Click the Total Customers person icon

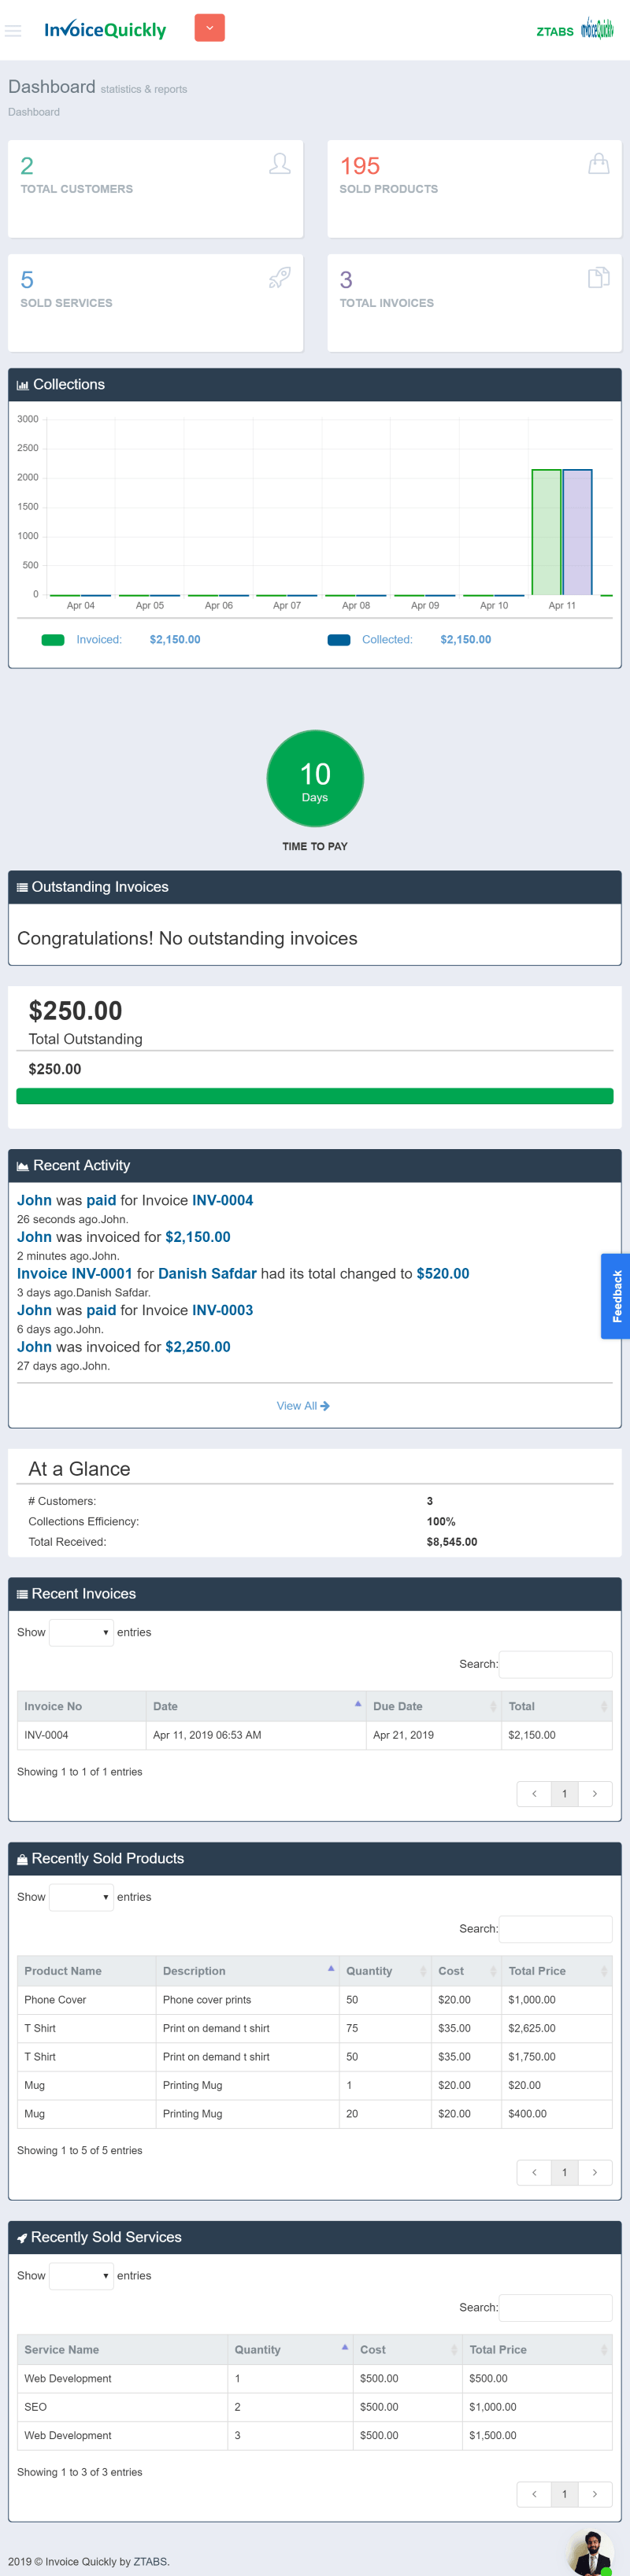tap(280, 164)
